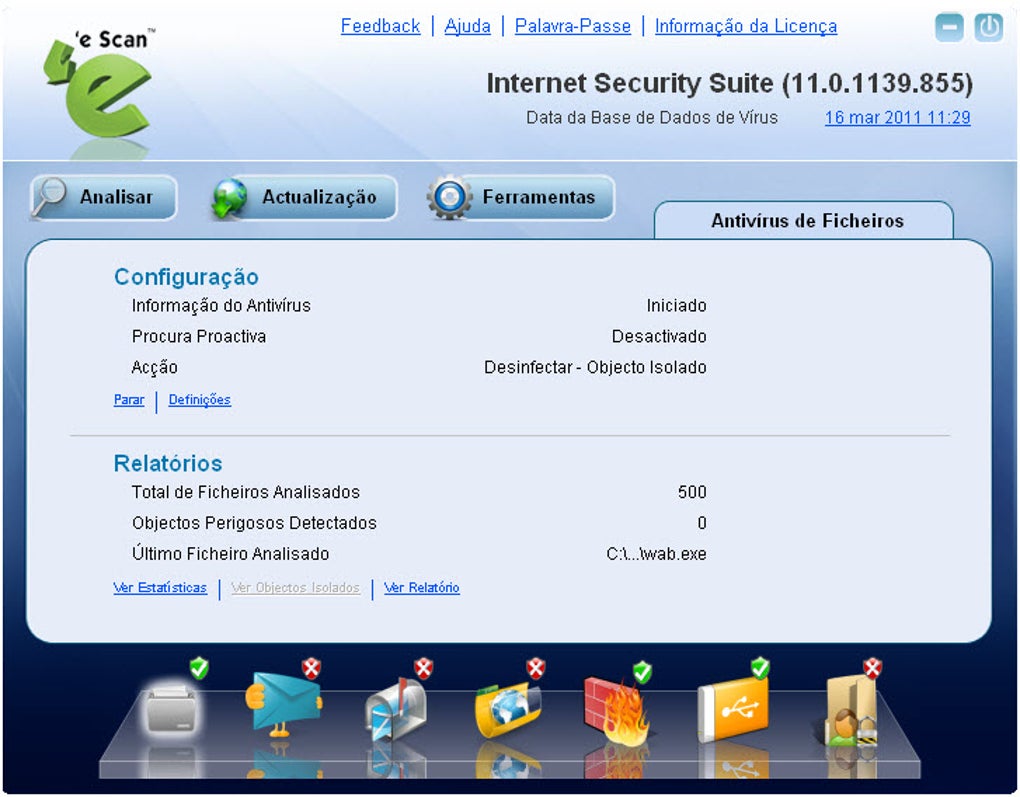
Task: Open the Mail Antivirus envelope icon
Action: click(x=284, y=705)
